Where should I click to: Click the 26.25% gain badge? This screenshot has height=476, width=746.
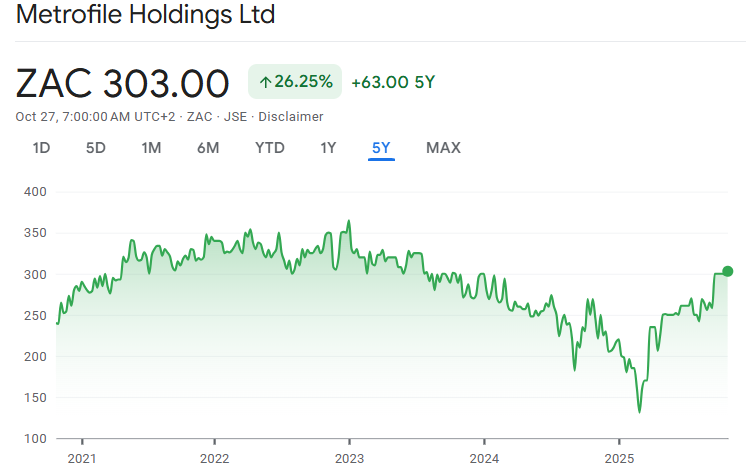click(295, 82)
